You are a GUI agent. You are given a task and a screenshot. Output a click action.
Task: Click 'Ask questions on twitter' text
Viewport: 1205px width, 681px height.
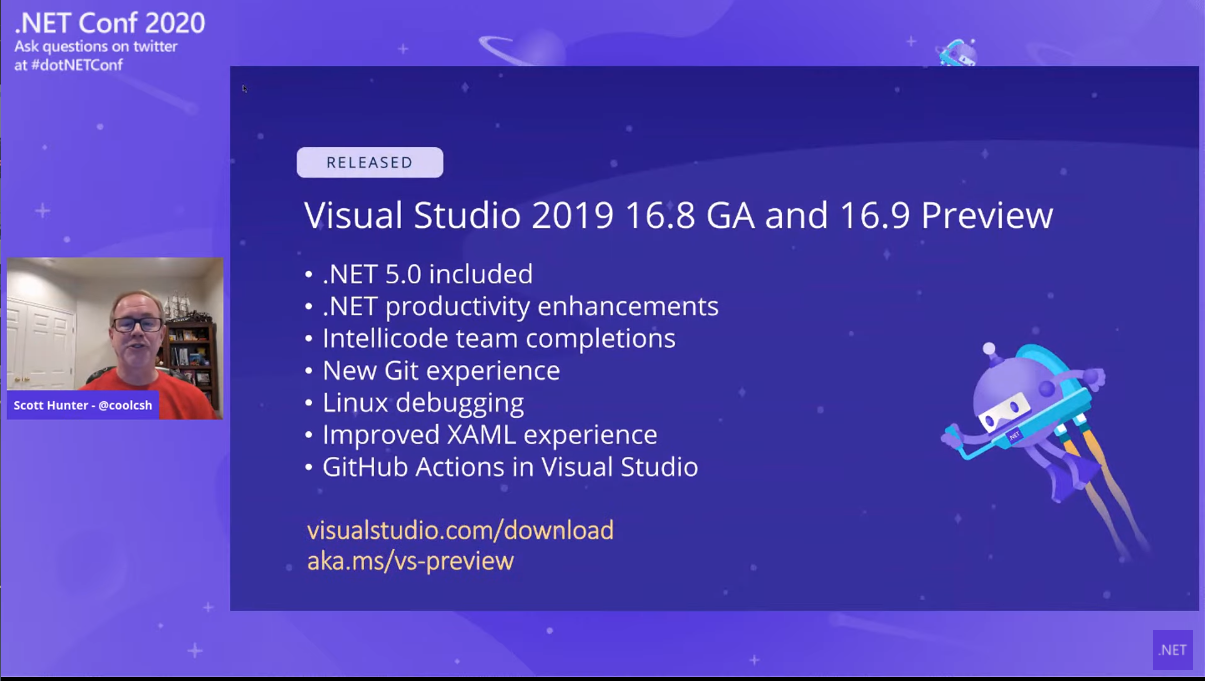(x=96, y=47)
